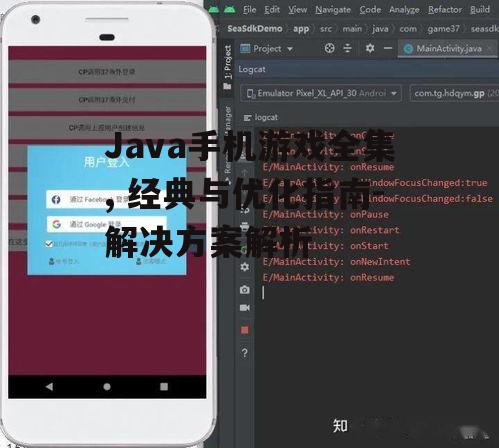Select game37 in the breadcrumb path

[x=443, y=29]
